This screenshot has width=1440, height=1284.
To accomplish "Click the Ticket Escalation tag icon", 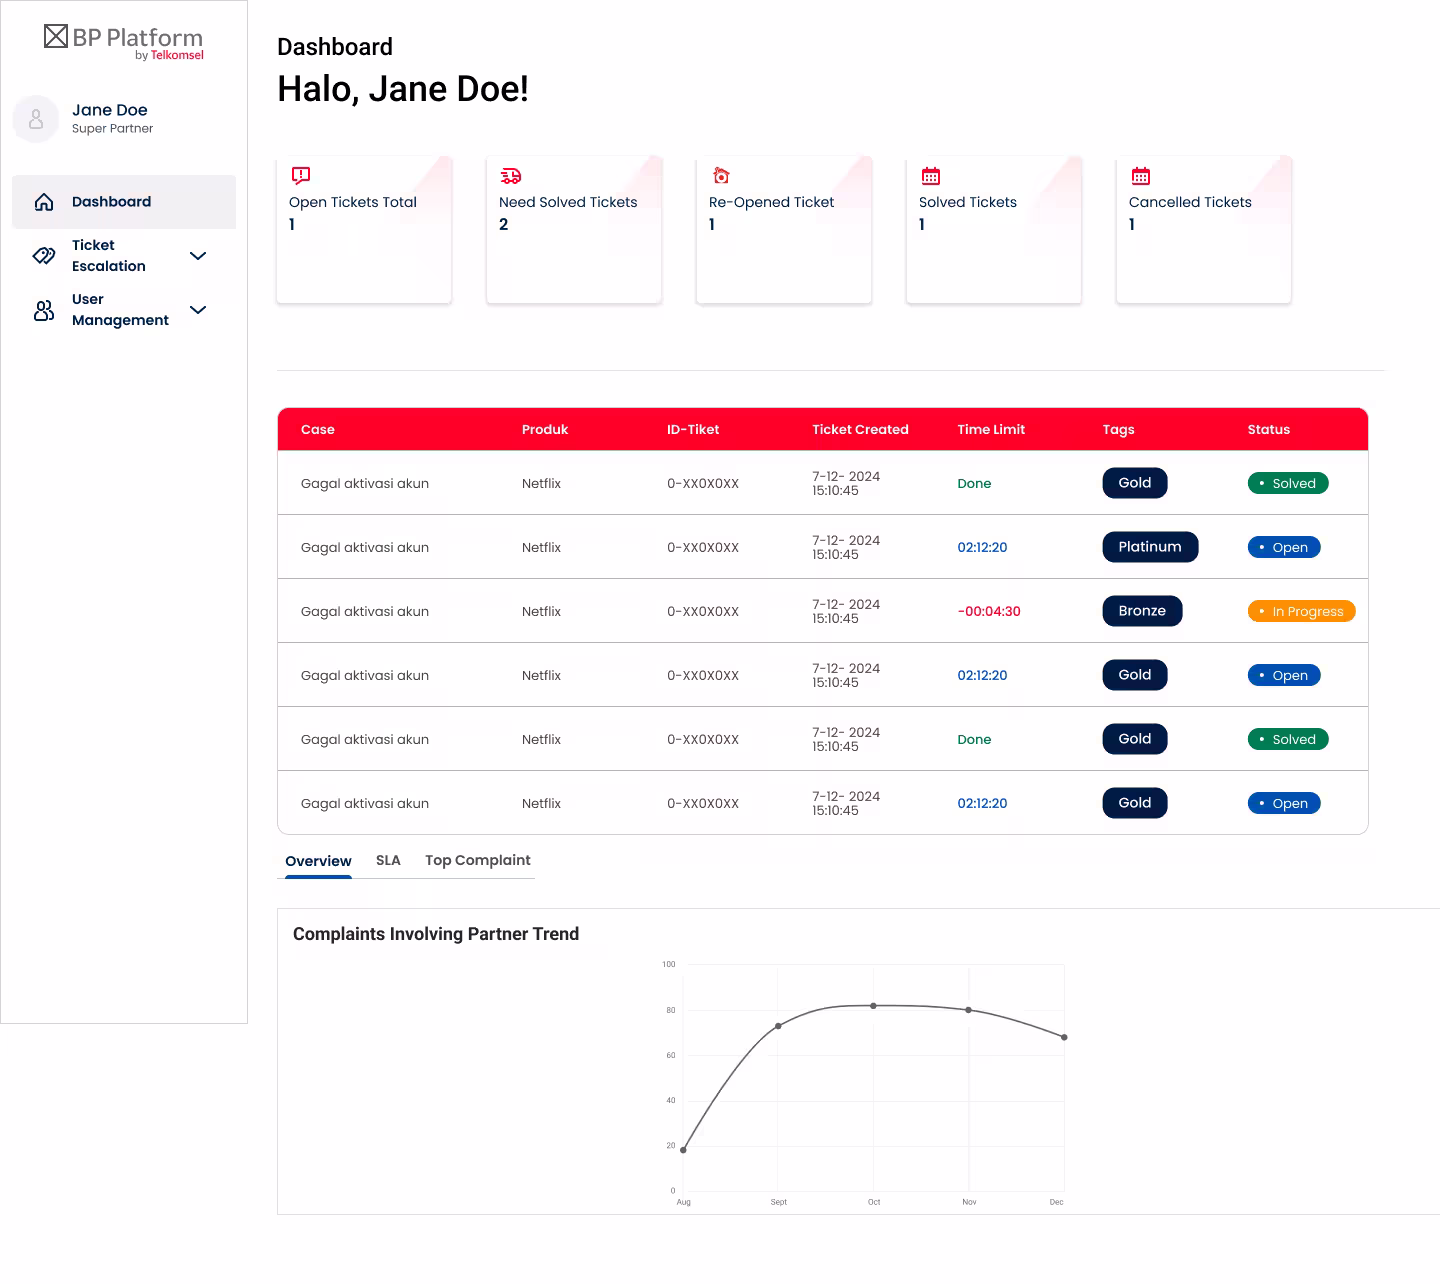I will pyautogui.click(x=44, y=256).
